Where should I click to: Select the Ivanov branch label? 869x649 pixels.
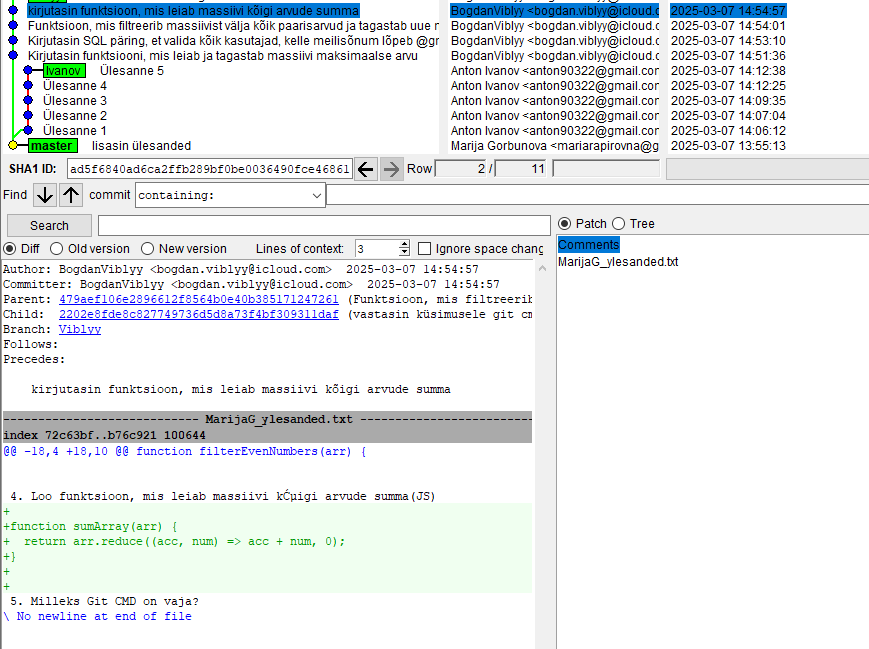pyautogui.click(x=64, y=71)
